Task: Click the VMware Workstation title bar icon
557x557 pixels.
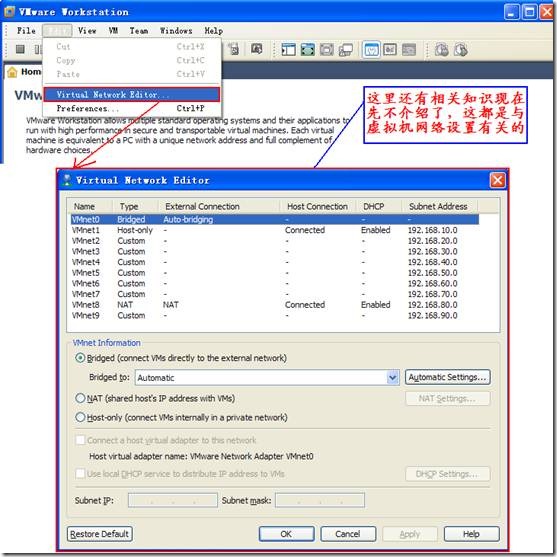Action: (10, 12)
